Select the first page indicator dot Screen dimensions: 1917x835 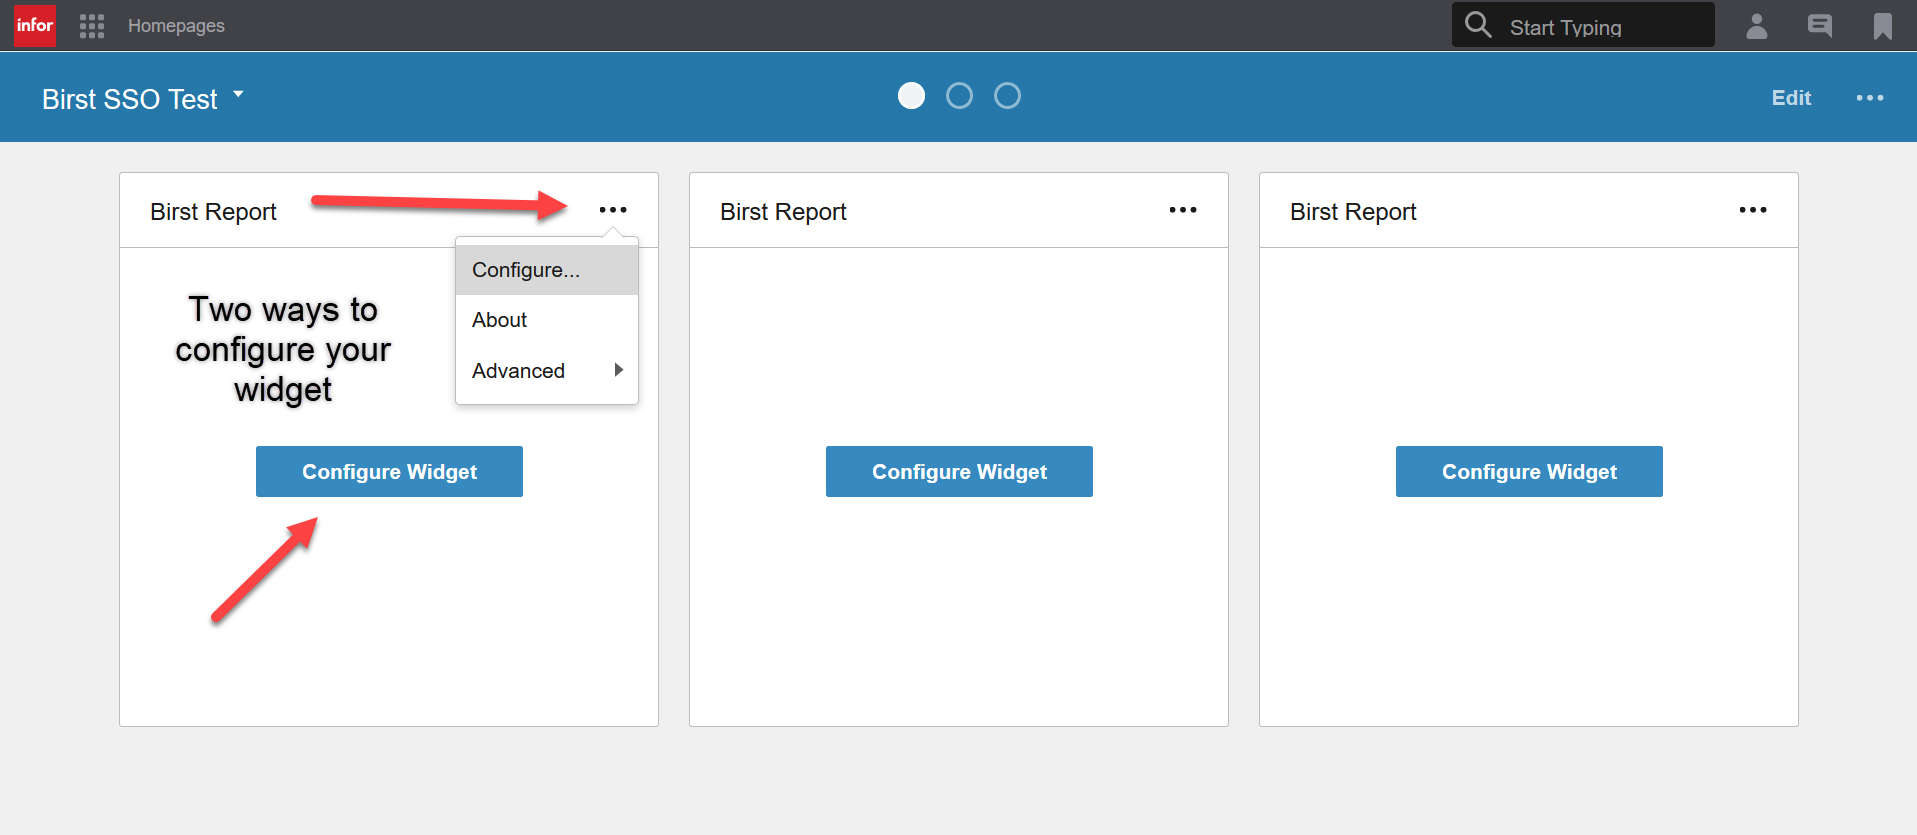pyautogui.click(x=911, y=96)
